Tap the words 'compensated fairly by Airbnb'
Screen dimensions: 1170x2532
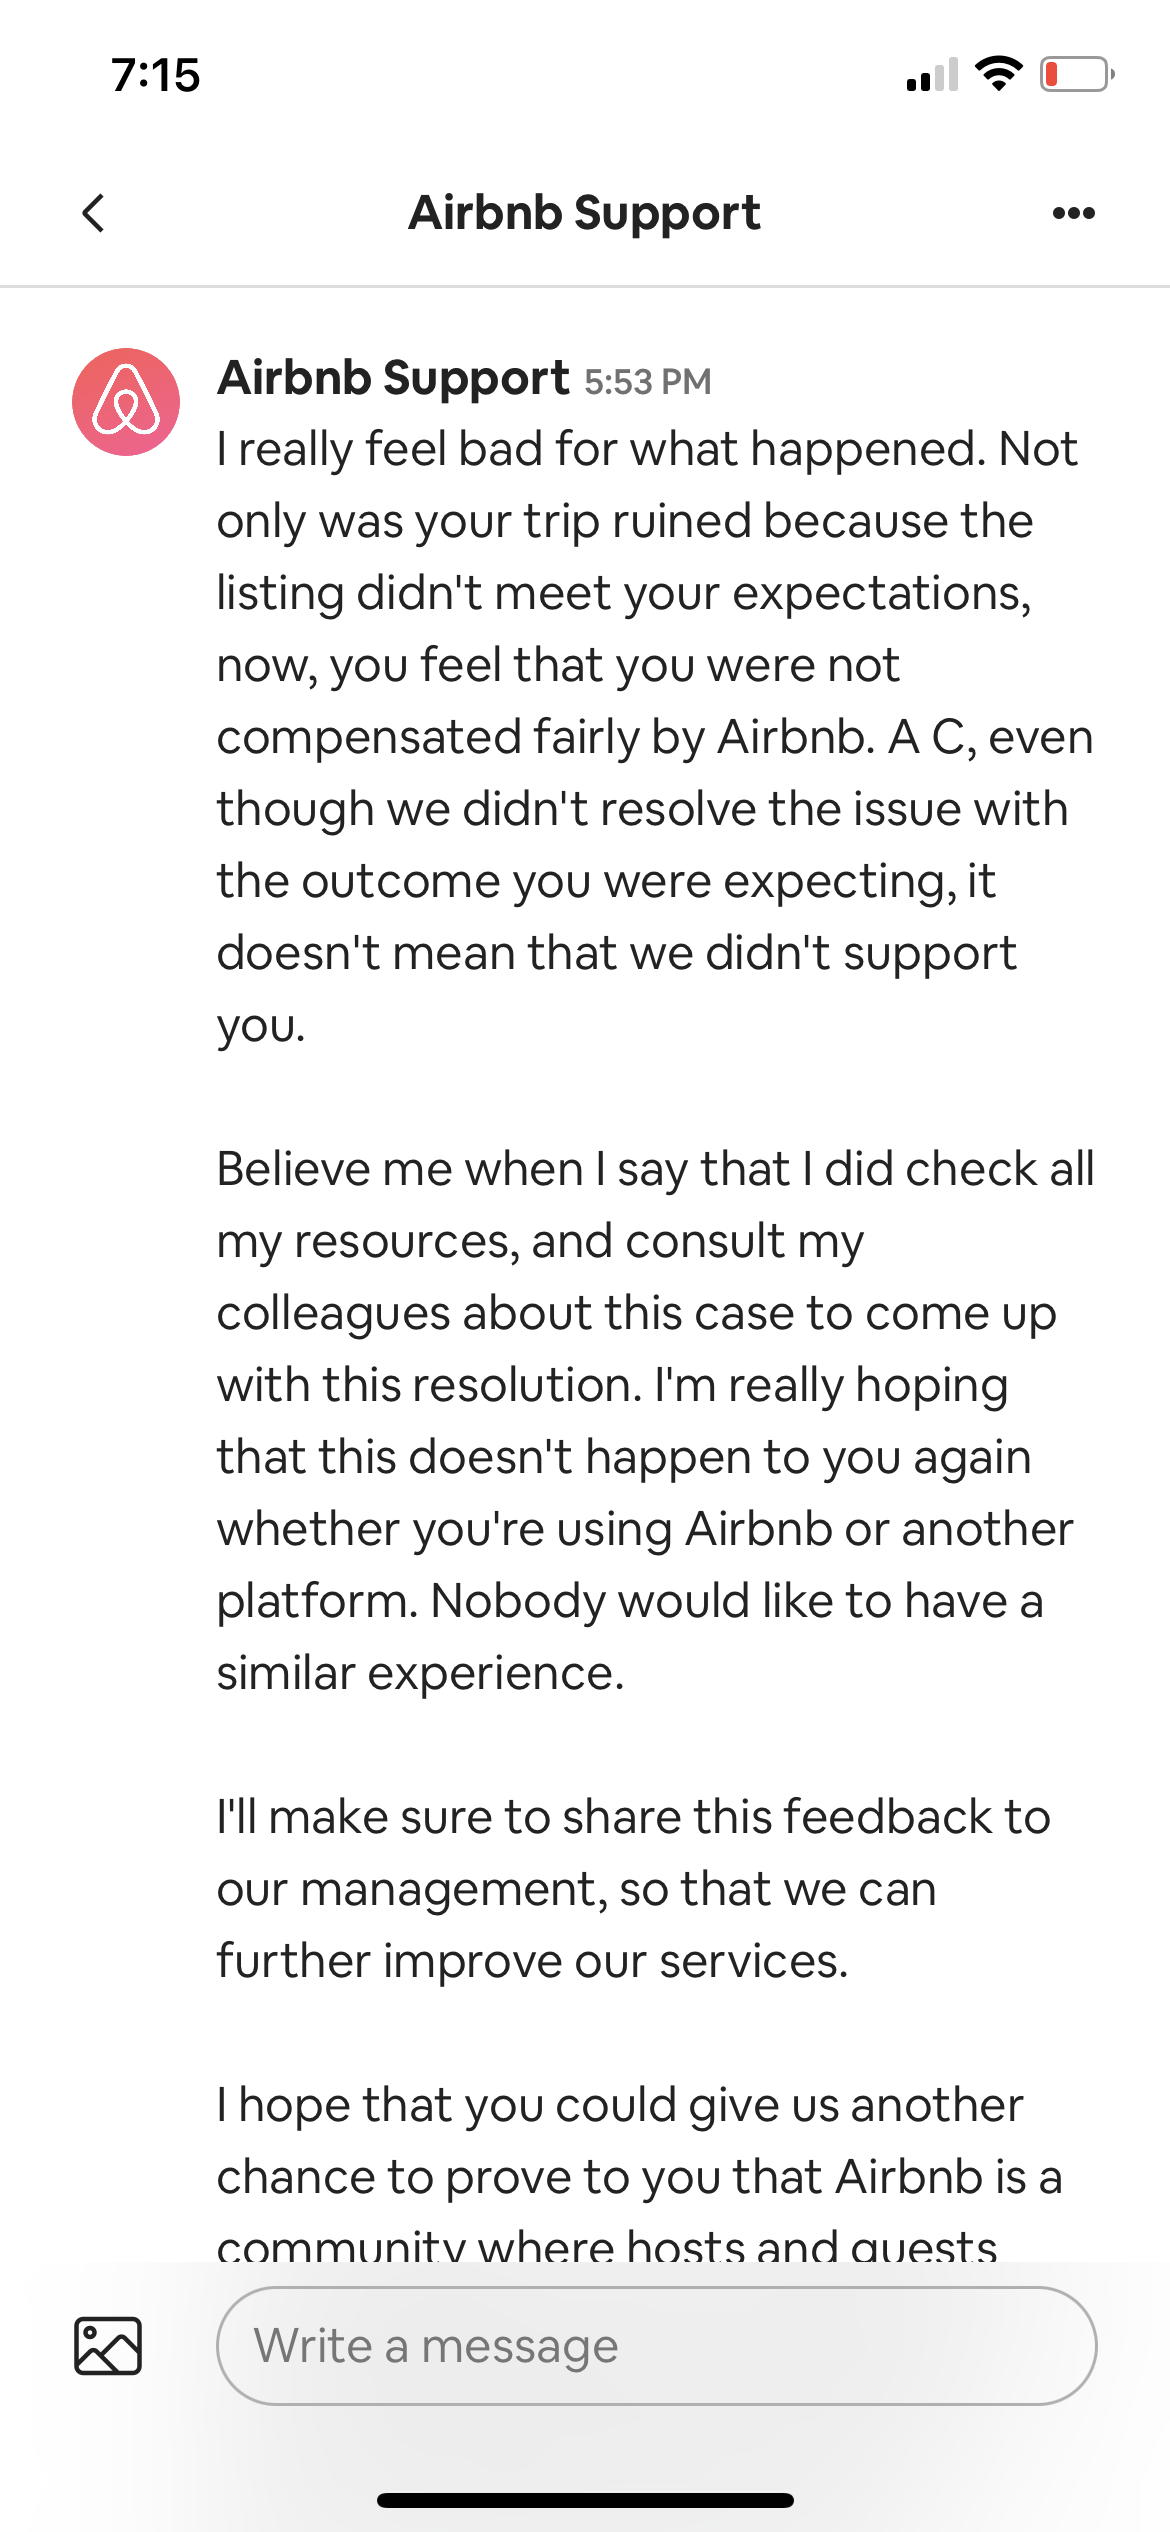coord(540,738)
